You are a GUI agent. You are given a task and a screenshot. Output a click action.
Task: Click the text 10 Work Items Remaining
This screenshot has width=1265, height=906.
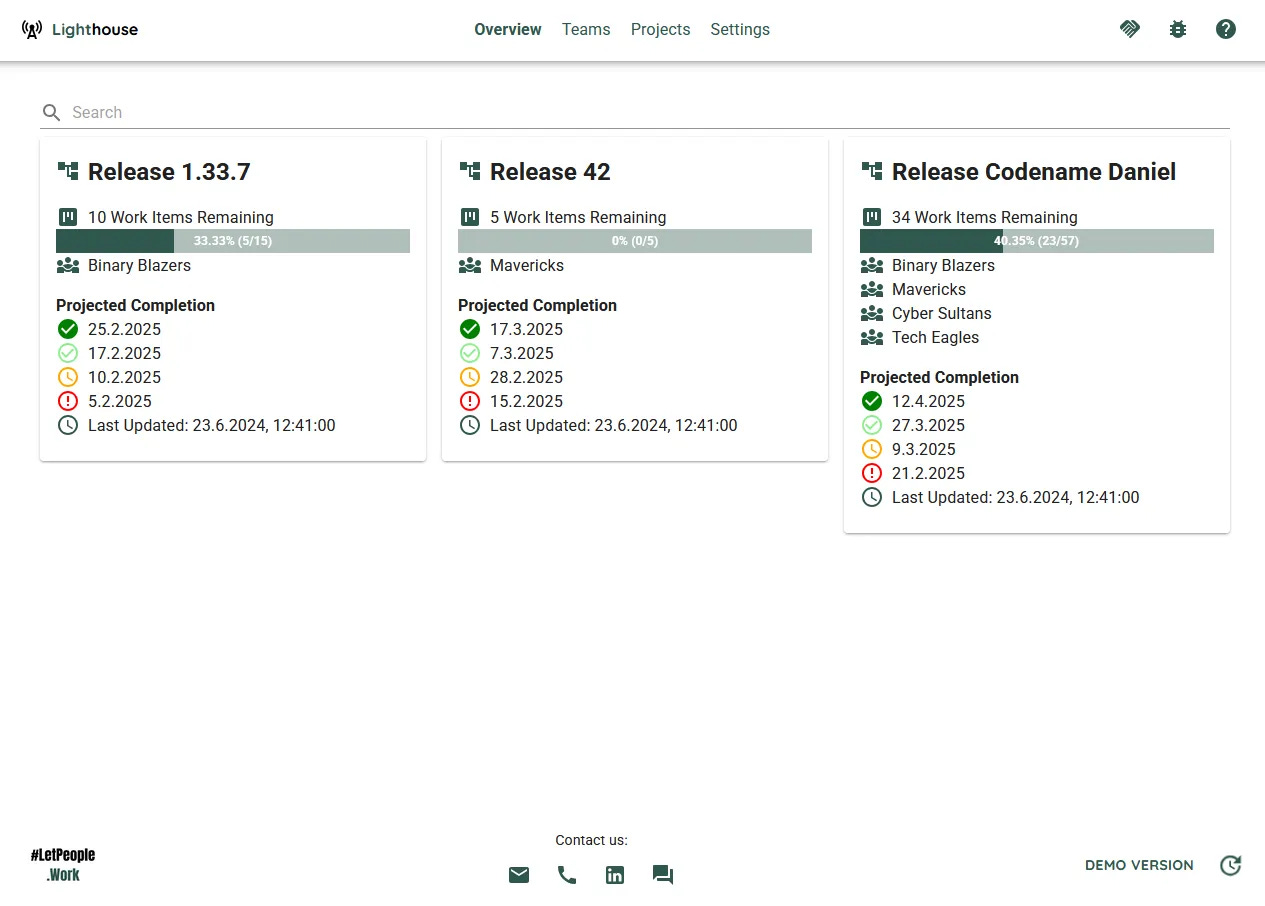click(x=181, y=217)
